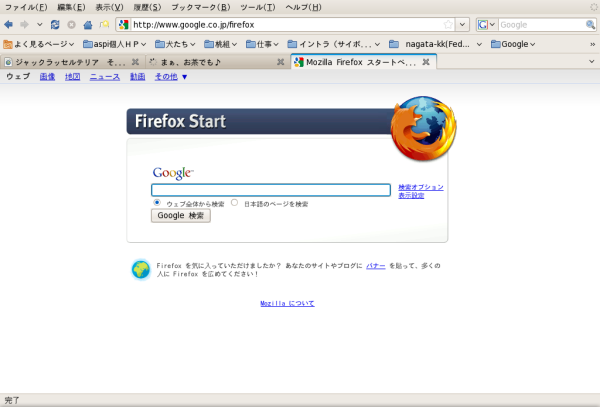Open the Google bookmarks folder
Viewport: 600px width, 407px height.
513,44
